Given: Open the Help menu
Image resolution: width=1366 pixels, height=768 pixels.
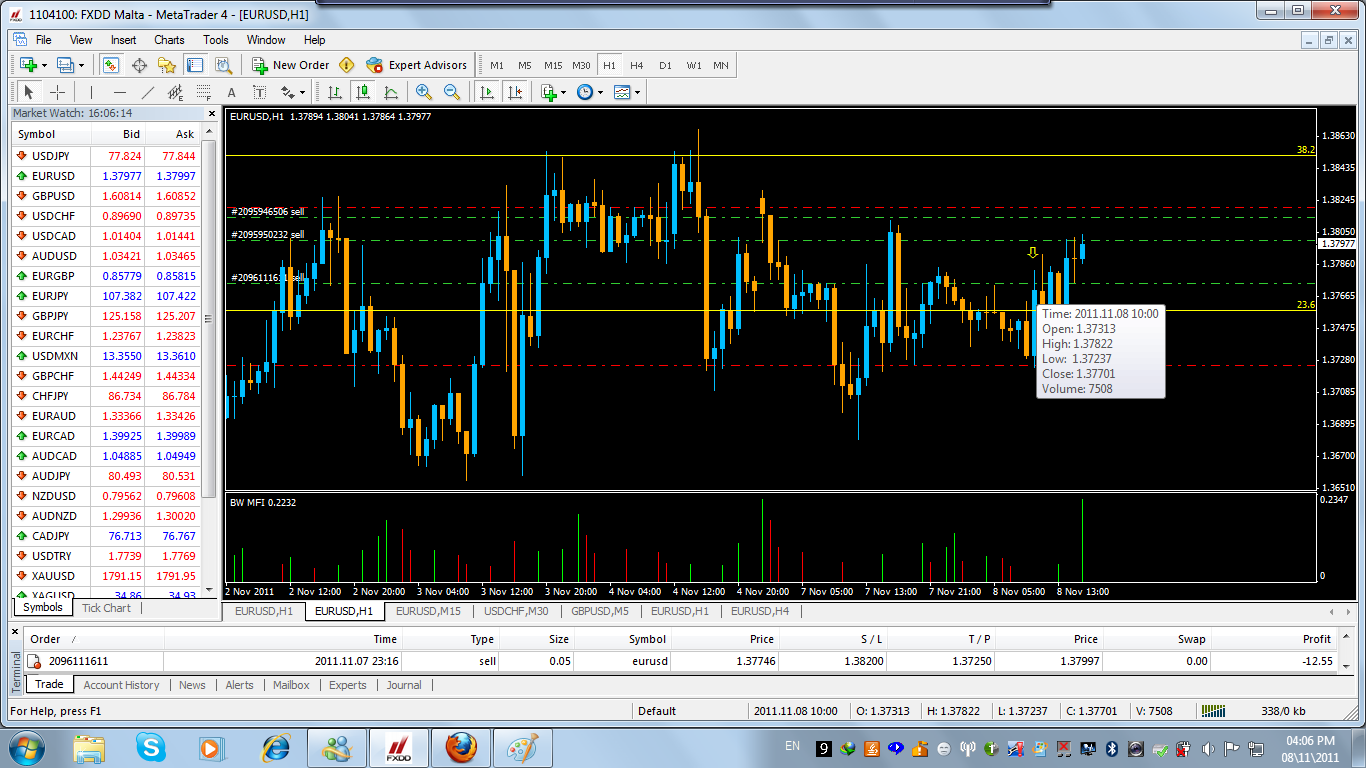Looking at the screenshot, I should pos(315,40).
